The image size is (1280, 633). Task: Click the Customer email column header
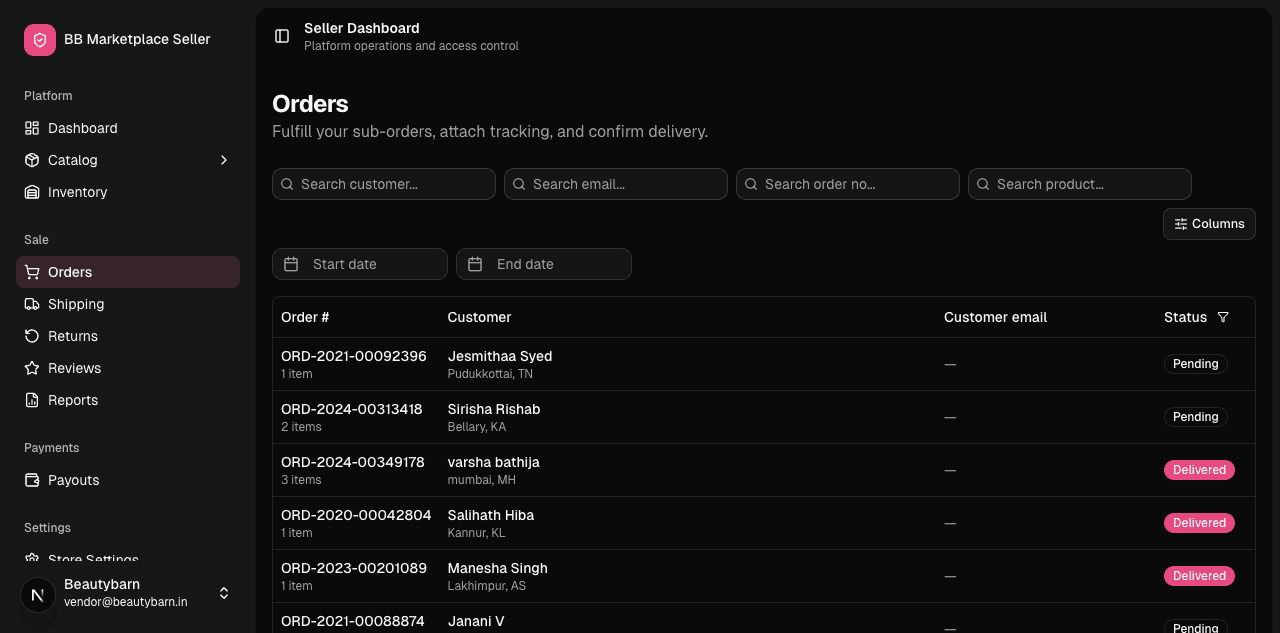click(995, 317)
